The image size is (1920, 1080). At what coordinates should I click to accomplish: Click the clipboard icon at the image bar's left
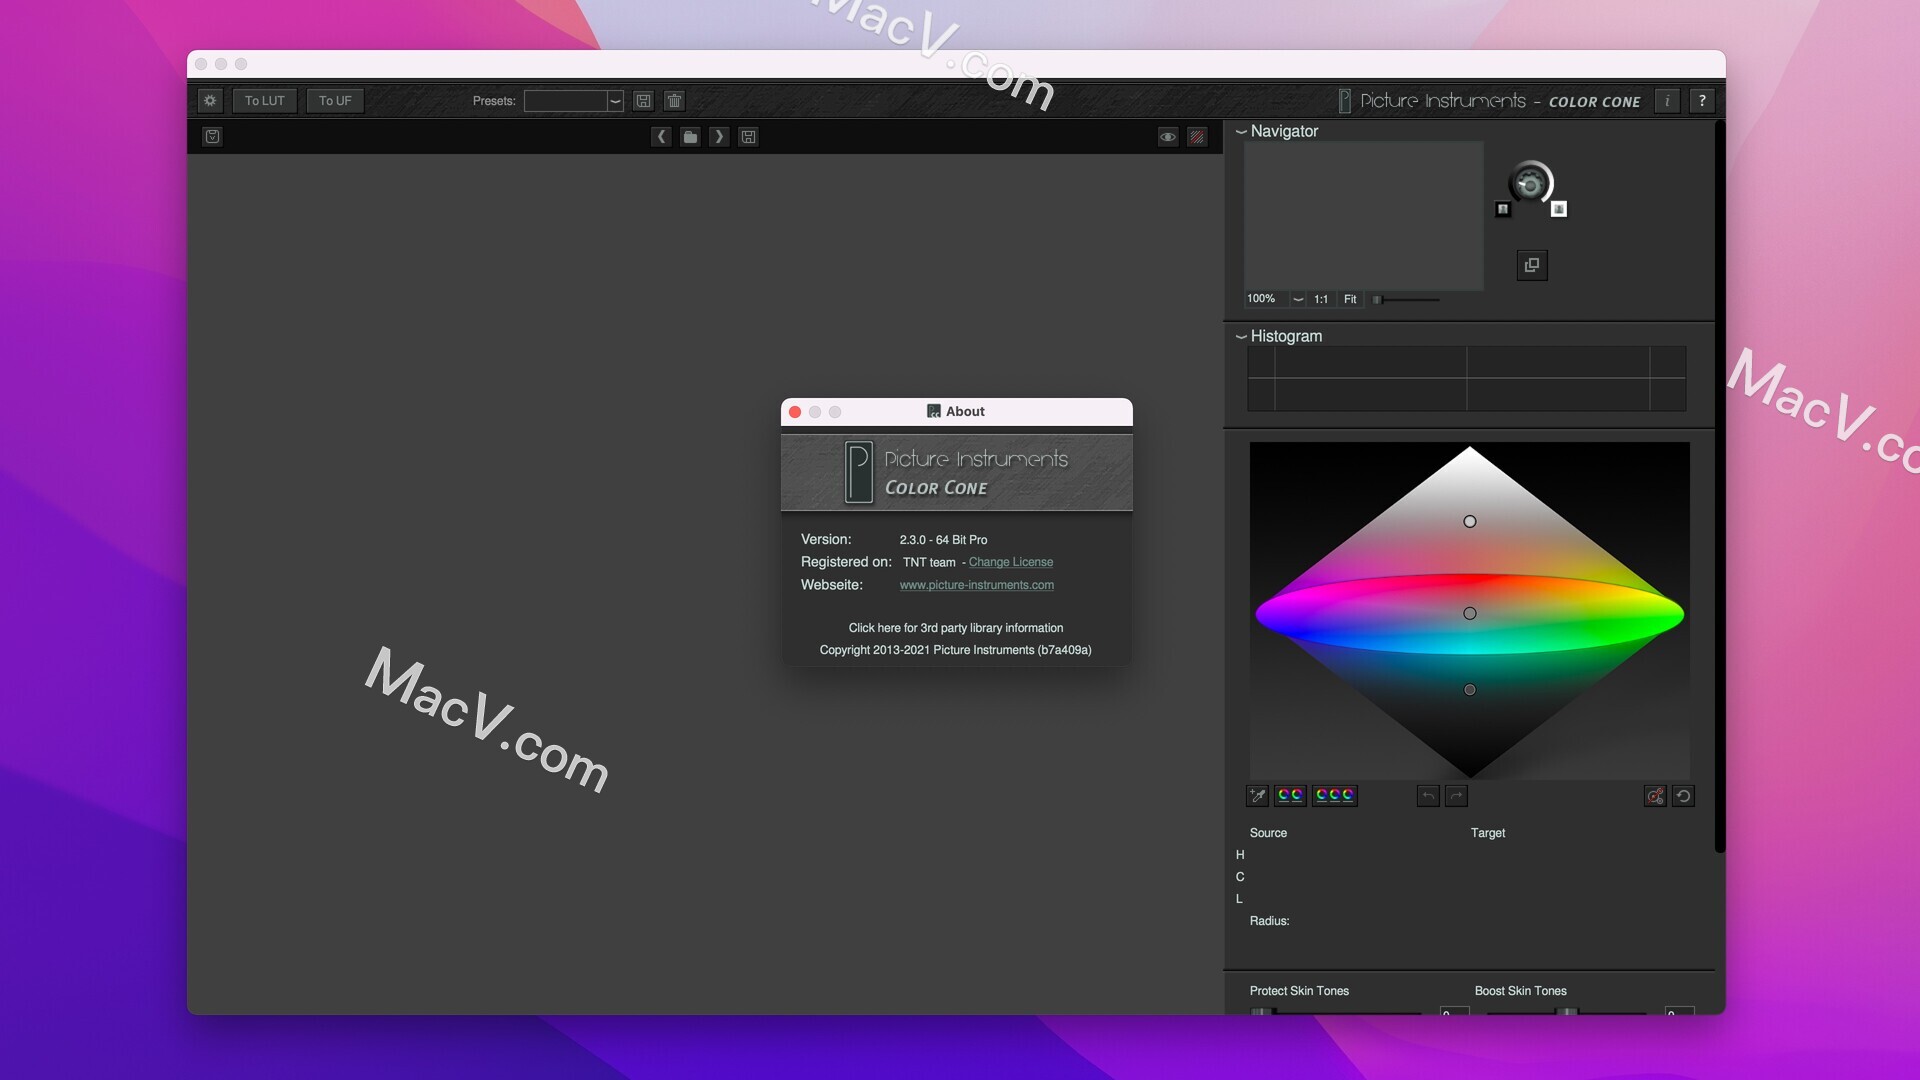pos(212,137)
